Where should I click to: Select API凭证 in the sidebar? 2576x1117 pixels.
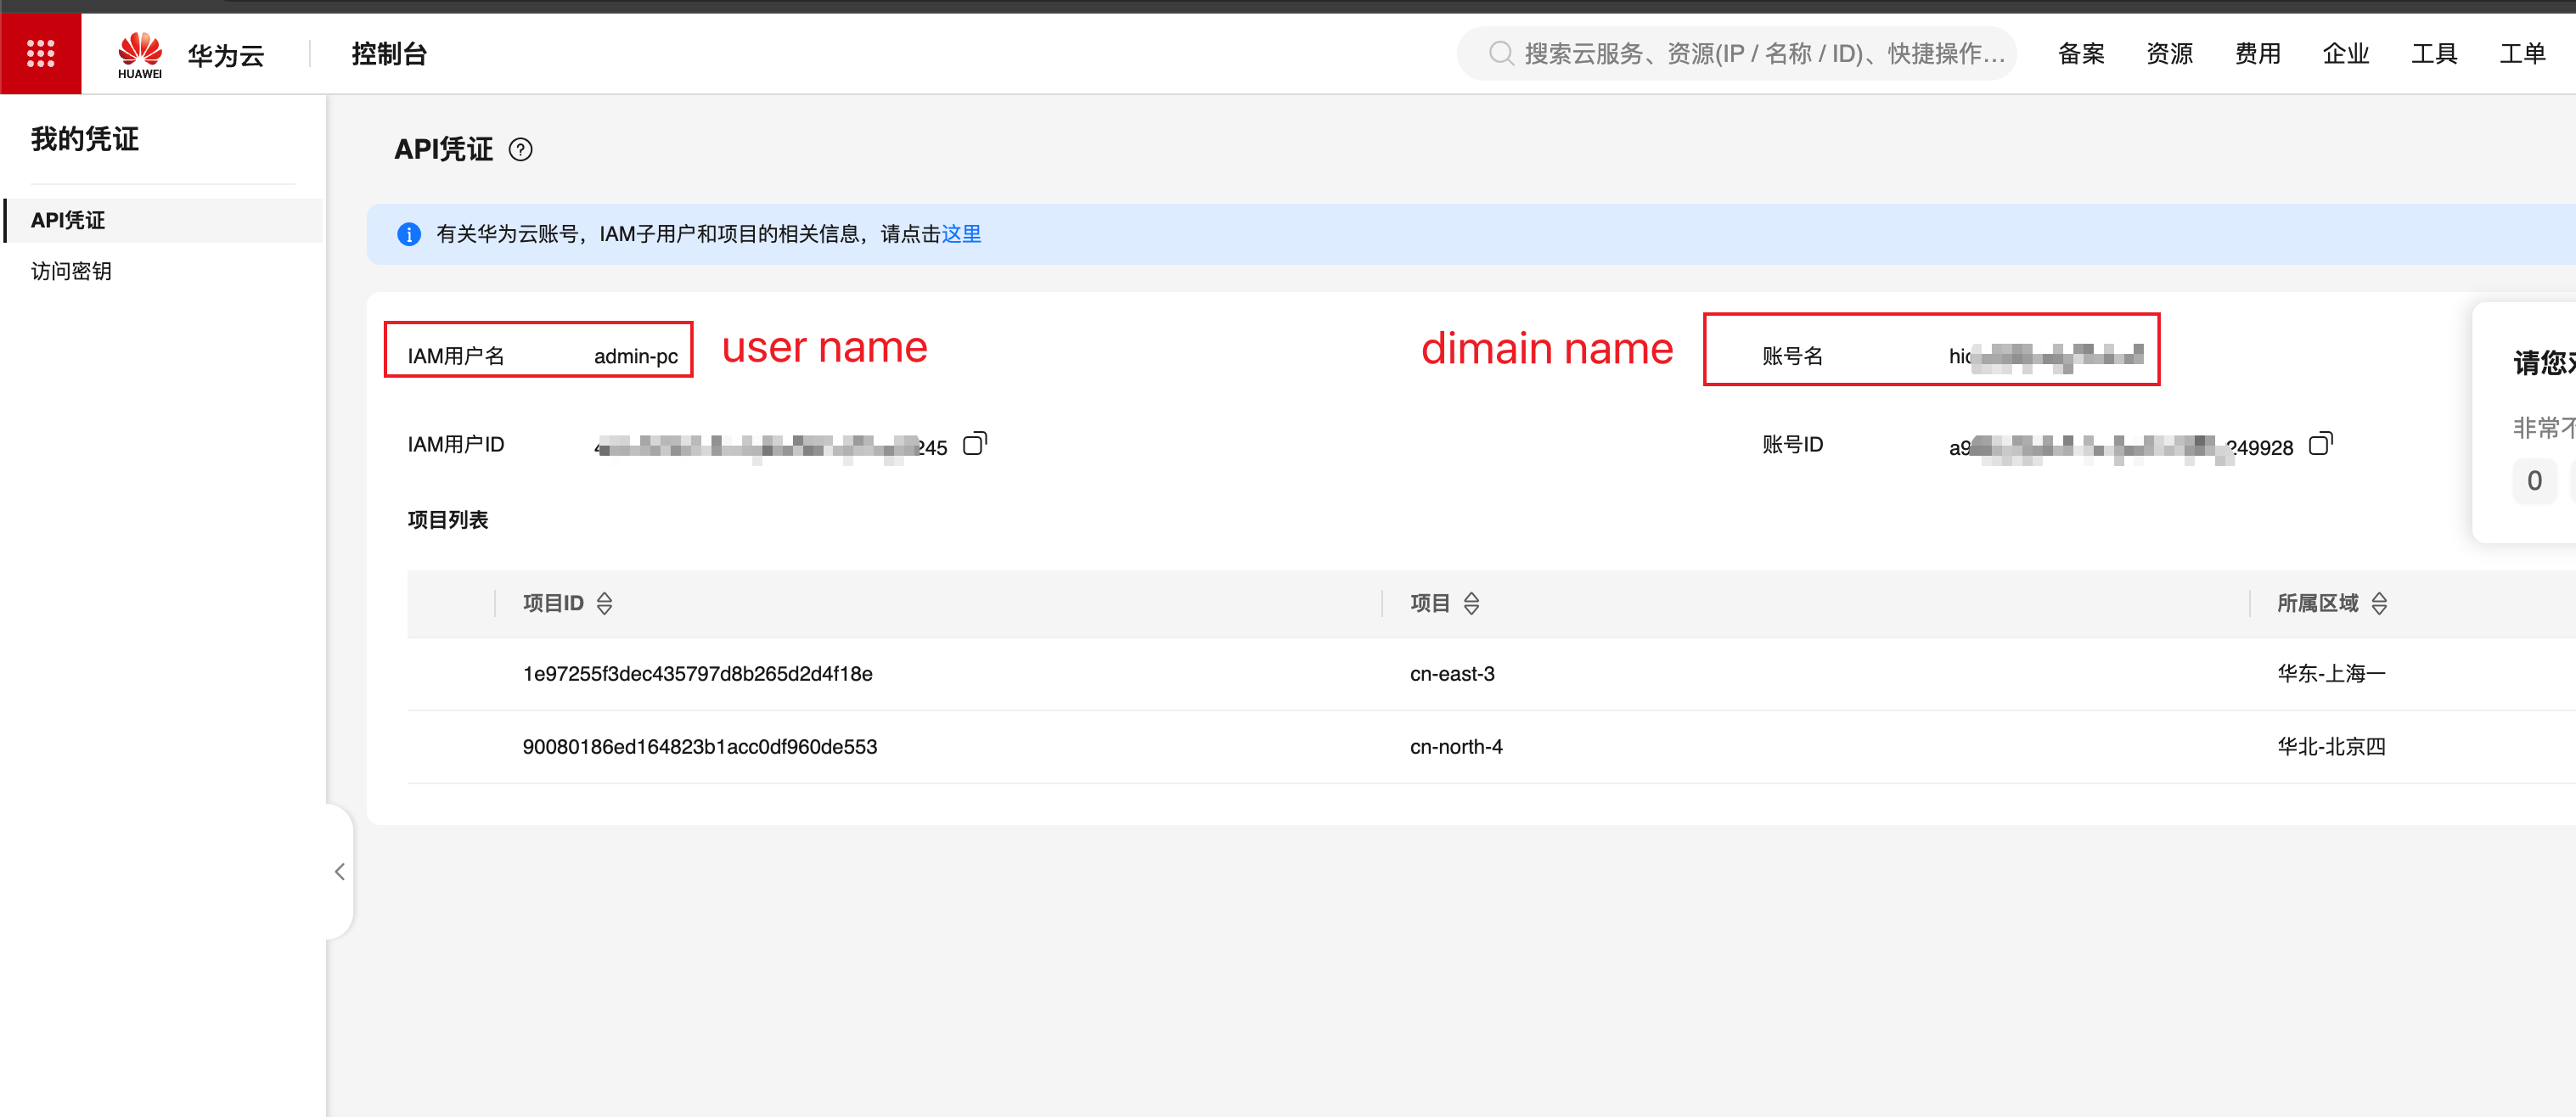click(x=68, y=220)
